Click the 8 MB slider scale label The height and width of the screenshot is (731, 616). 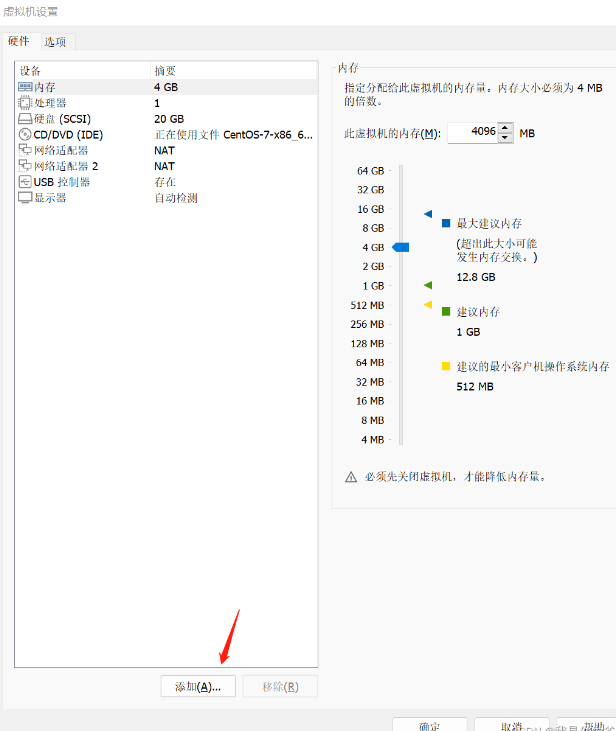pos(373,420)
